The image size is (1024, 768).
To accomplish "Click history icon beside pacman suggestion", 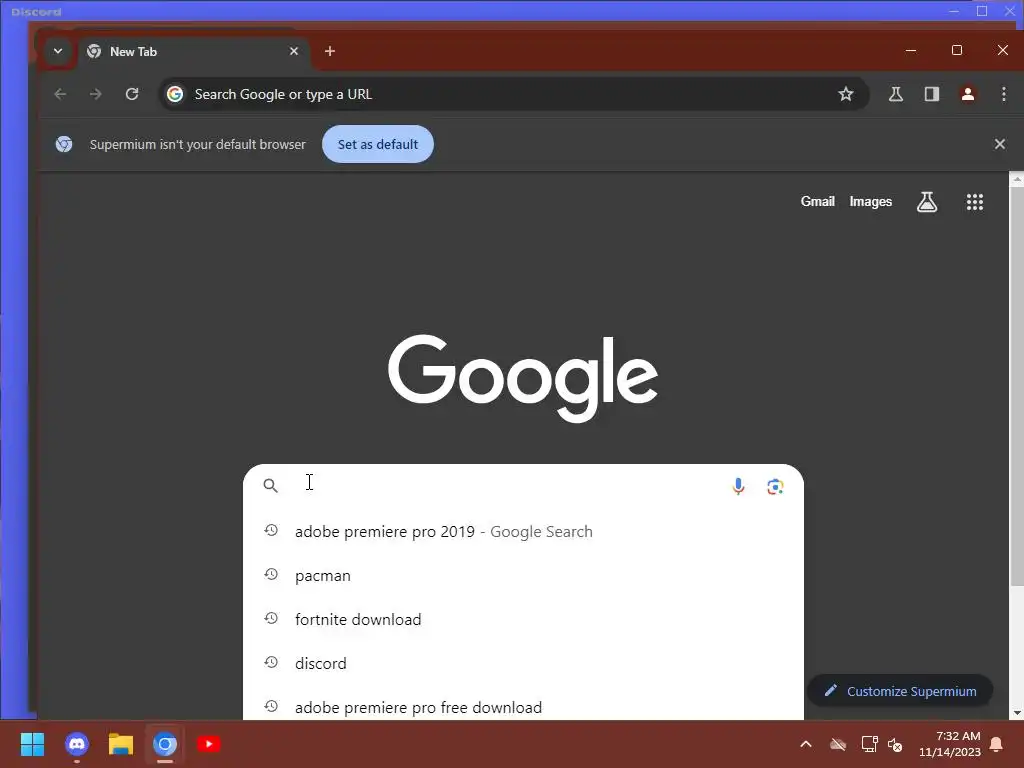I will [271, 574].
